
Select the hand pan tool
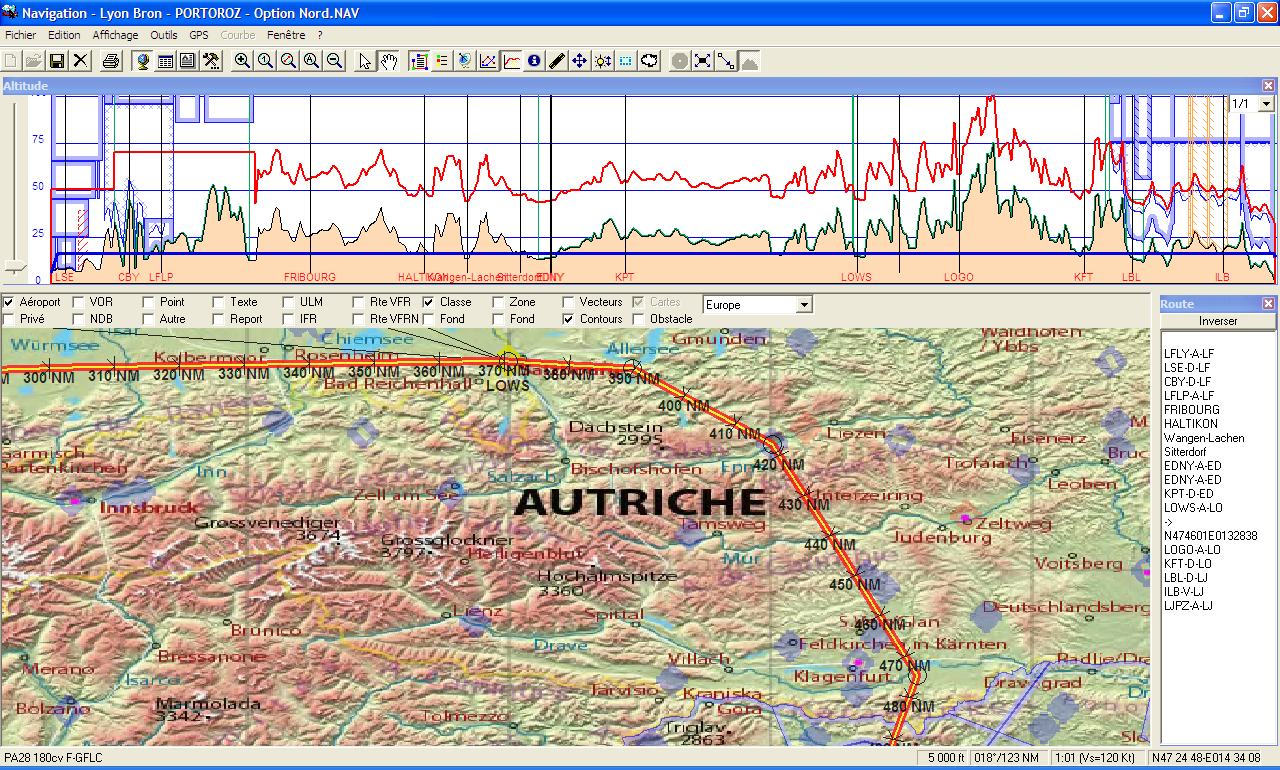click(x=389, y=61)
